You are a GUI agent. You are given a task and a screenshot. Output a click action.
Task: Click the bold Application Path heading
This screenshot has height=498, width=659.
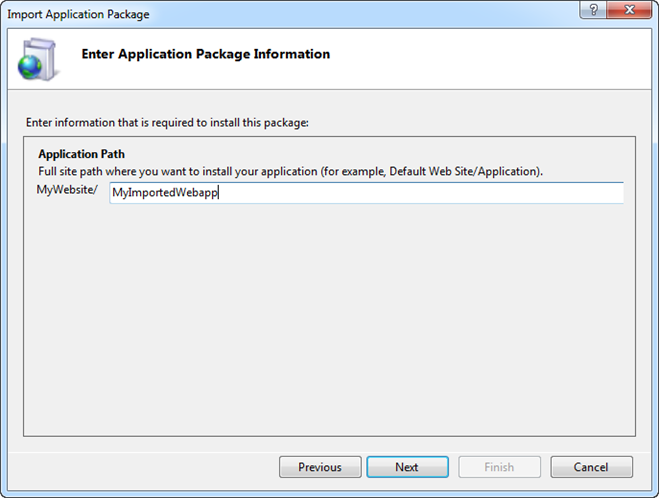tap(81, 155)
